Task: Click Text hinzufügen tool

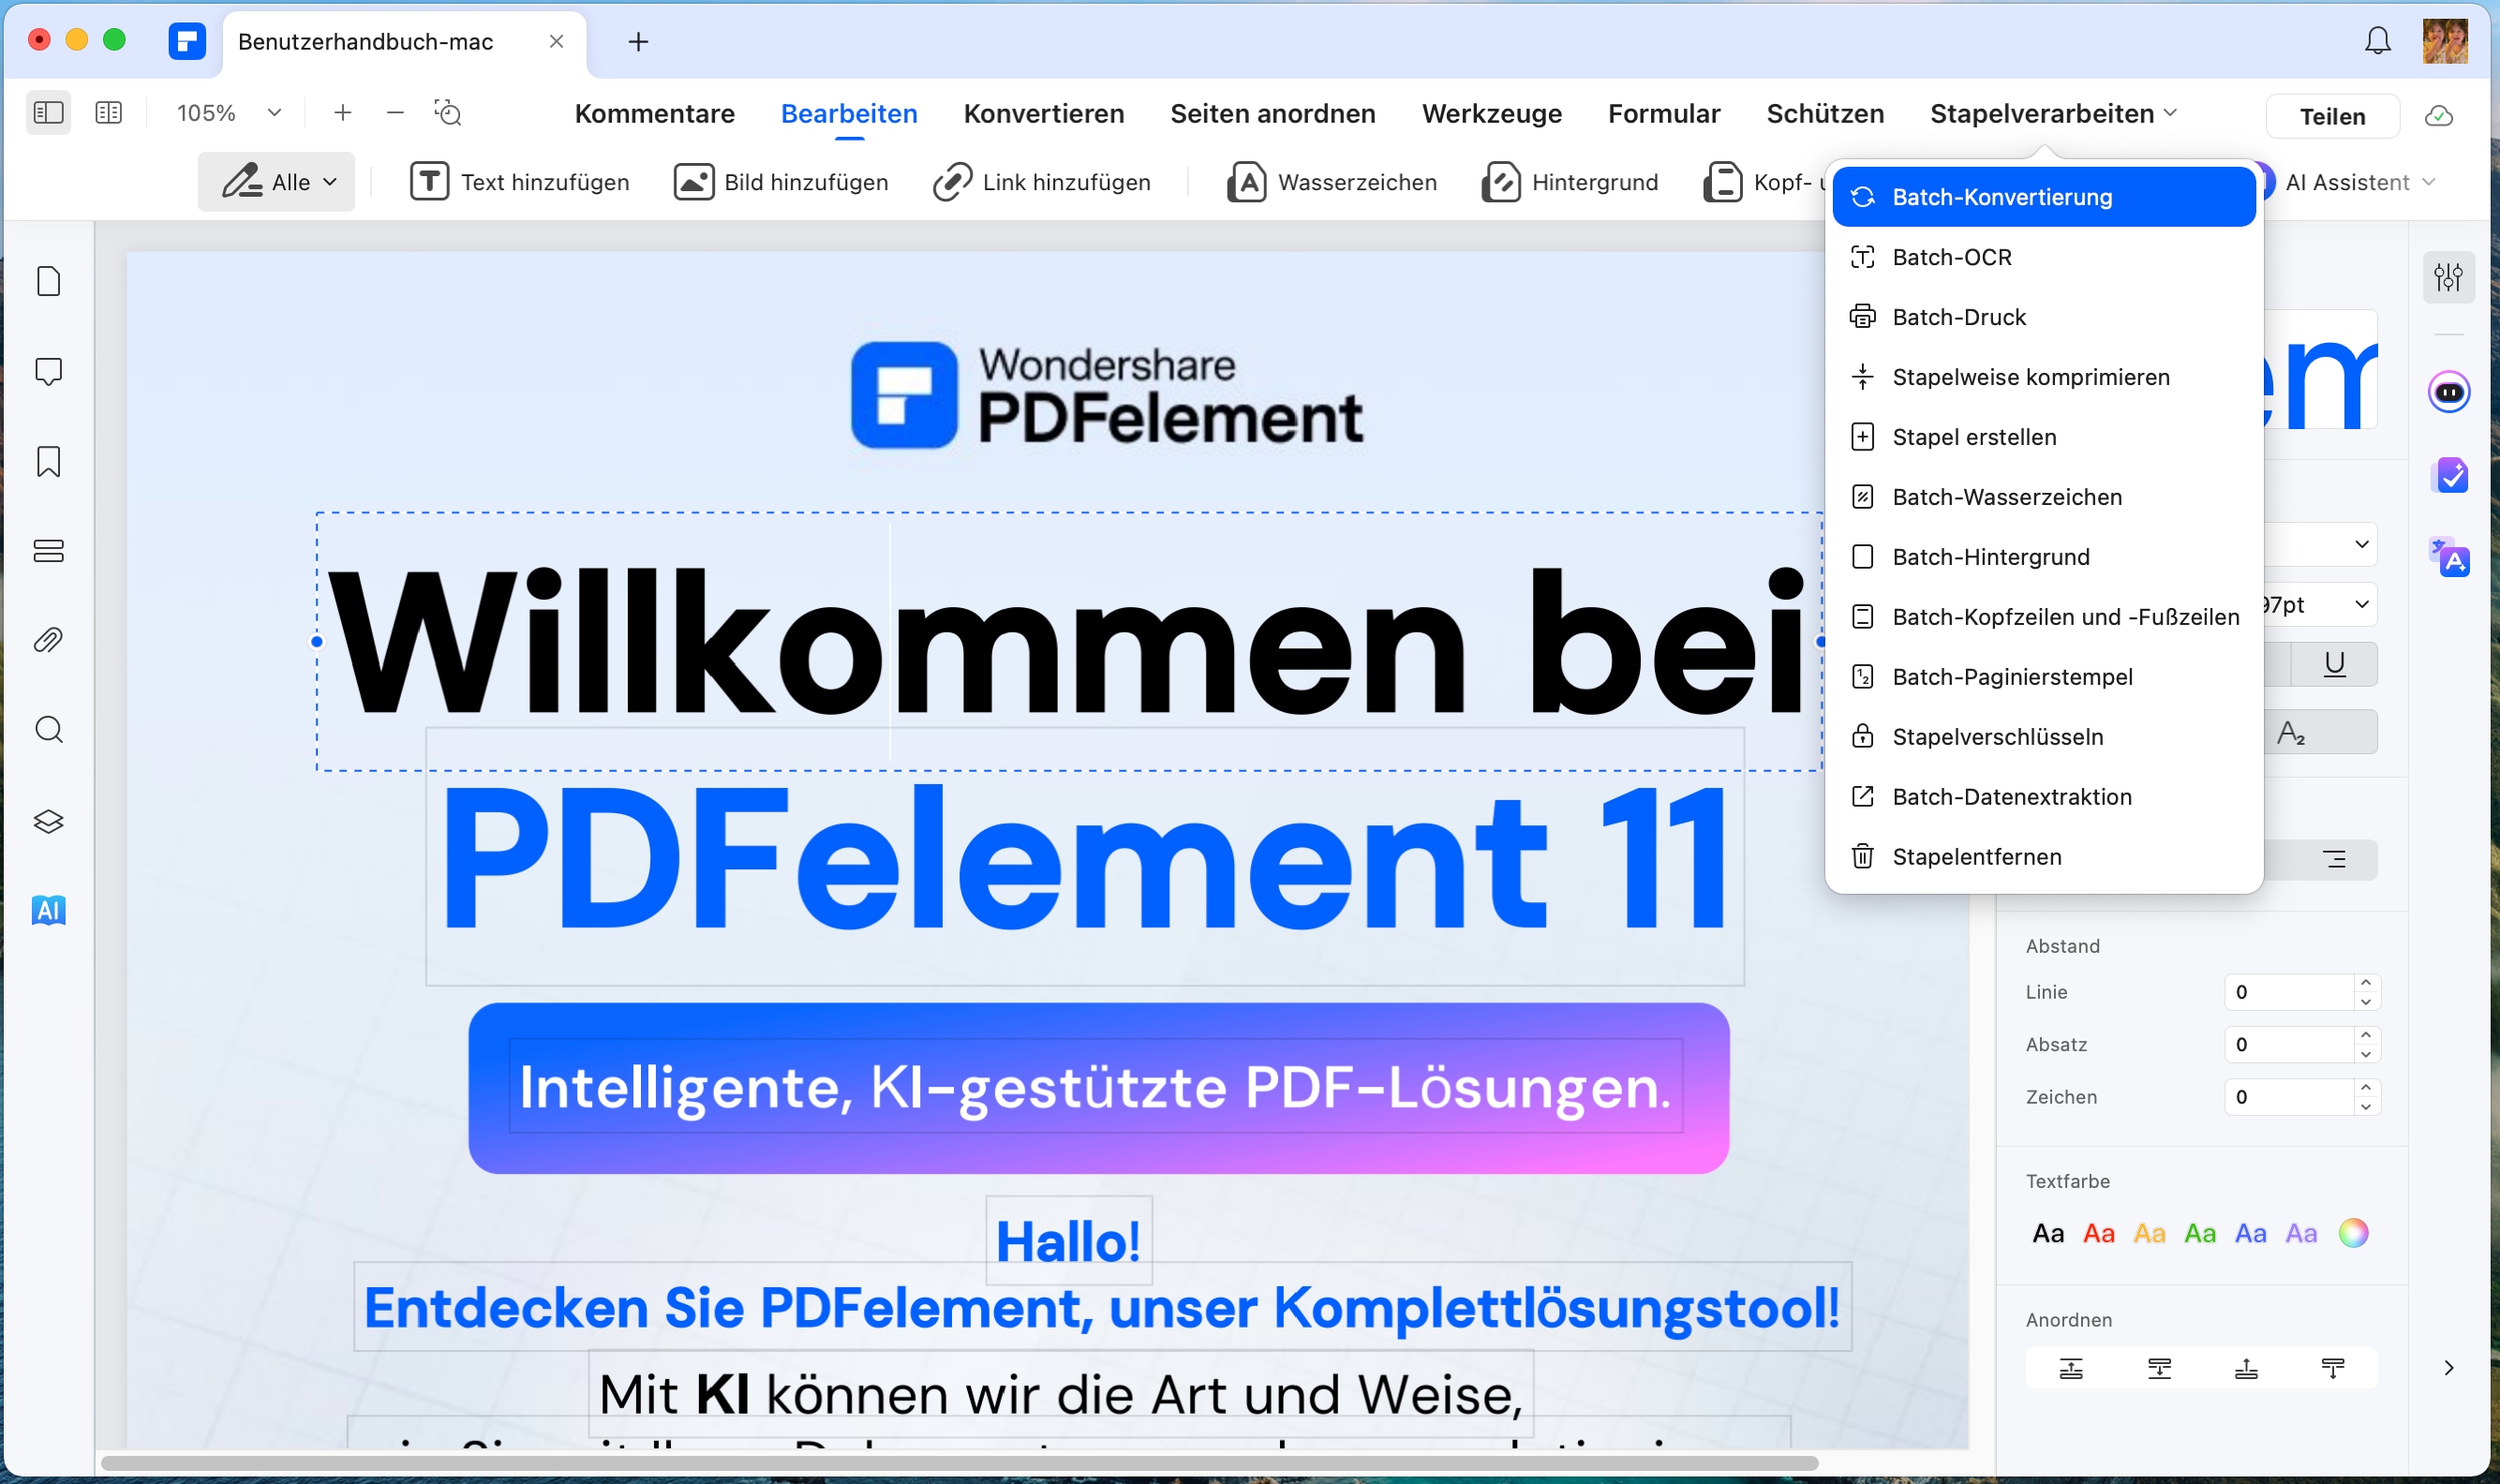Action: (x=520, y=182)
